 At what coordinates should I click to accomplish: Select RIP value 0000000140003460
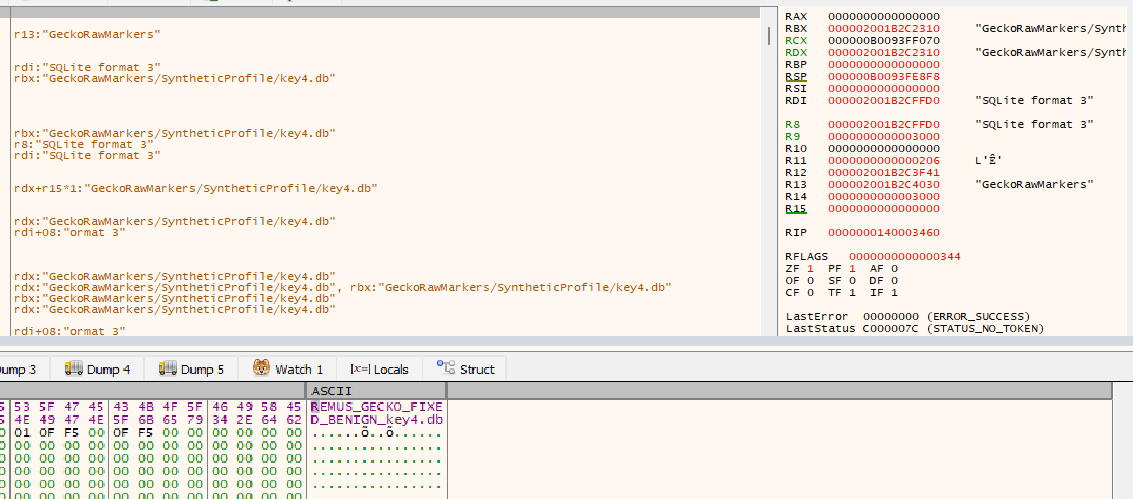884,233
